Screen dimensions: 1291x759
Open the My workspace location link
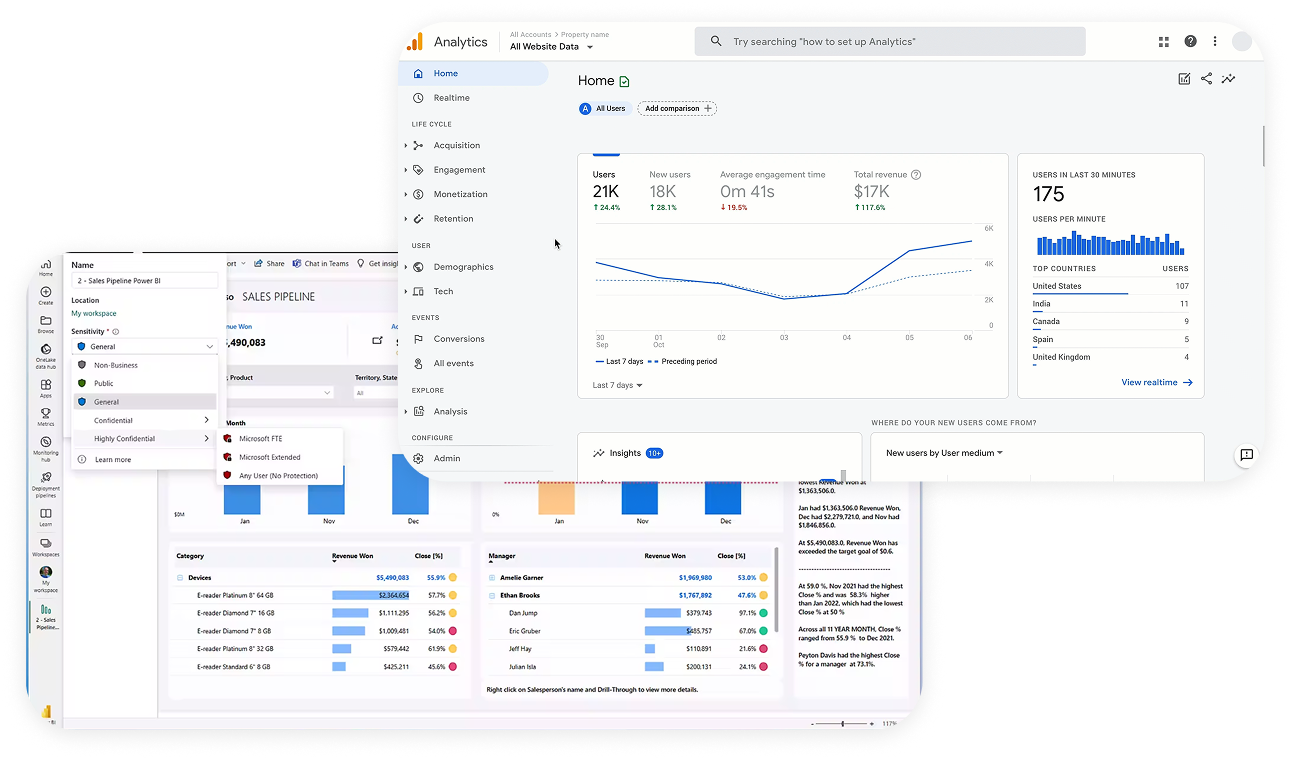pos(94,314)
